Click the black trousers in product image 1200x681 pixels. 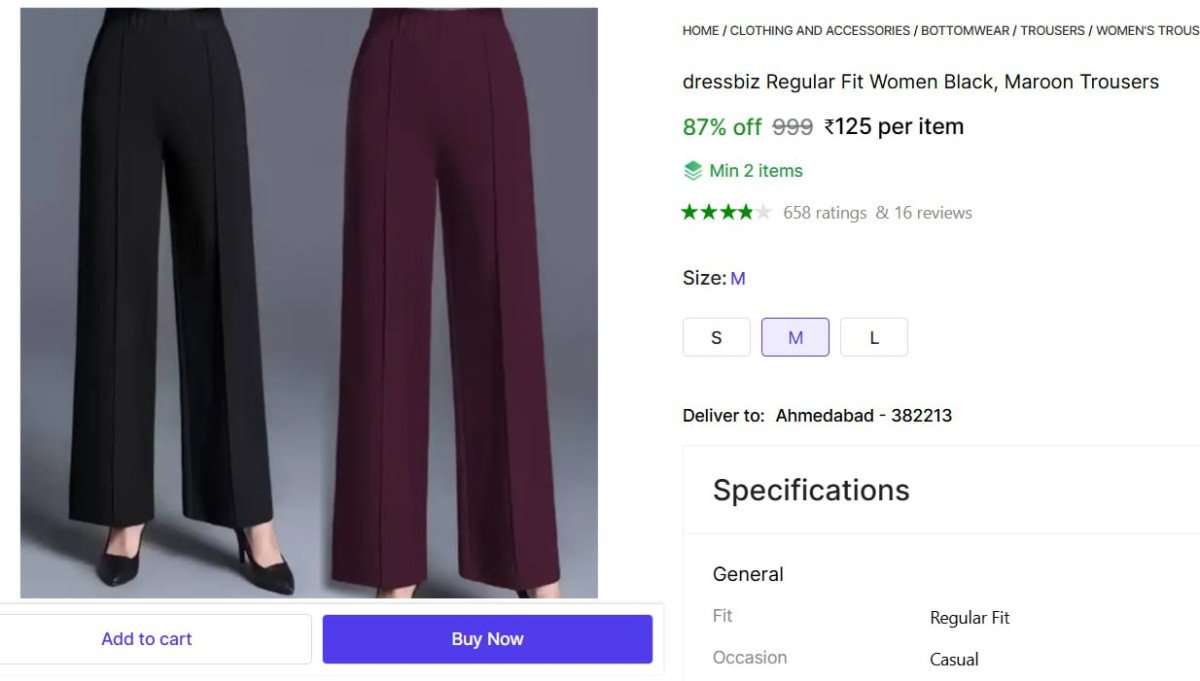click(170, 300)
